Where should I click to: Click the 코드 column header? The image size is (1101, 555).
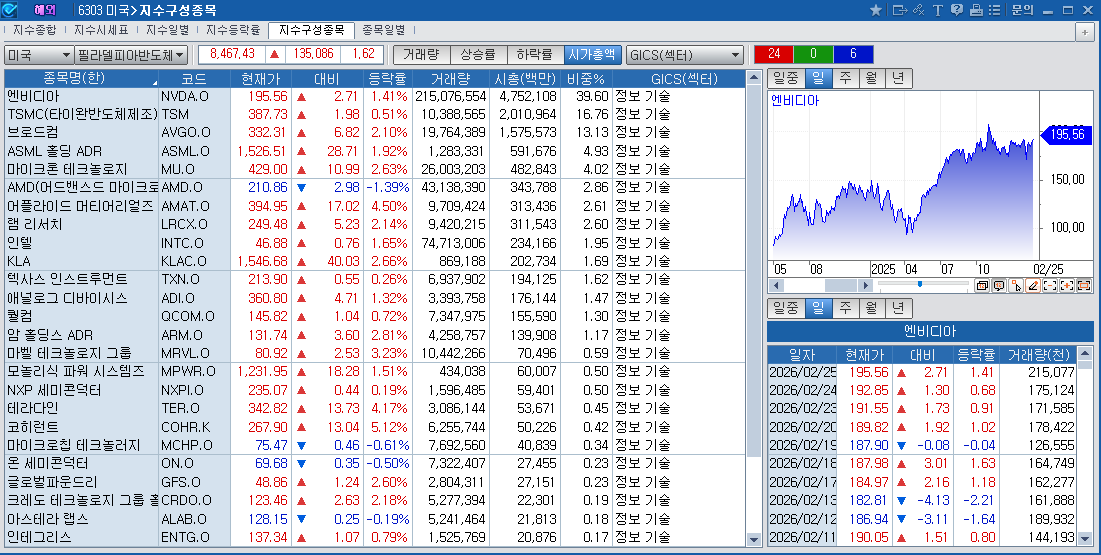(x=195, y=78)
